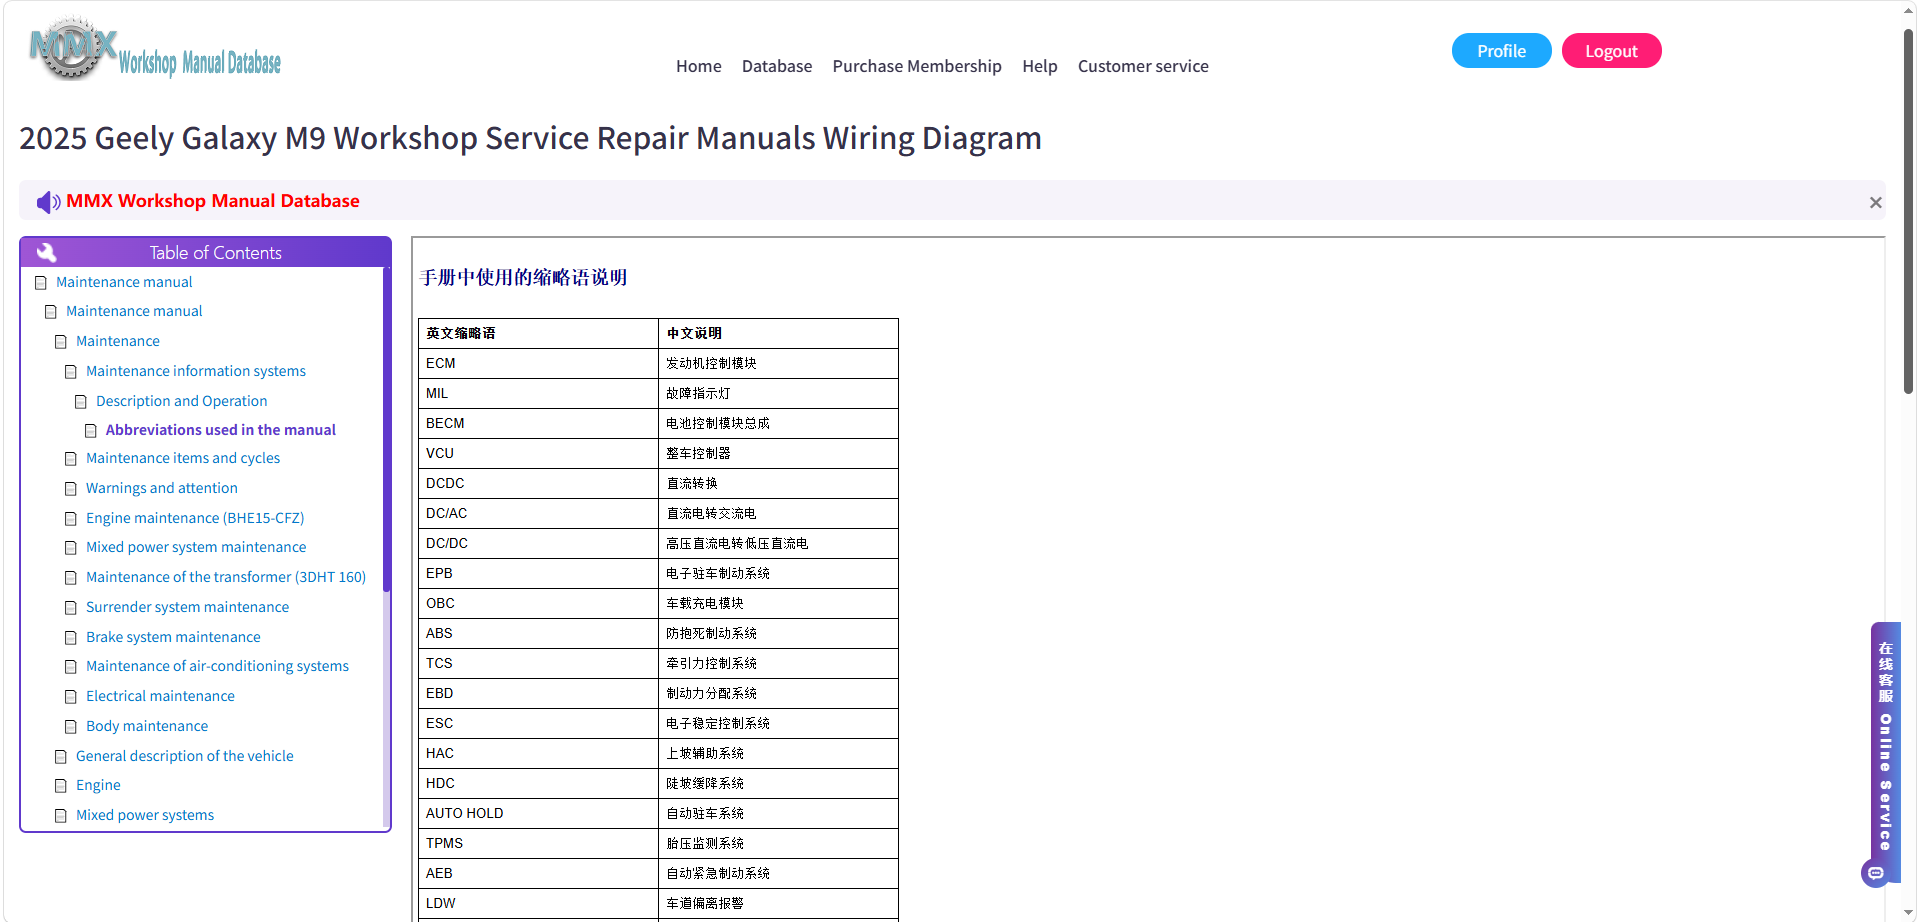Open the Help page
Screen dimensions: 1918x922
1040,66
